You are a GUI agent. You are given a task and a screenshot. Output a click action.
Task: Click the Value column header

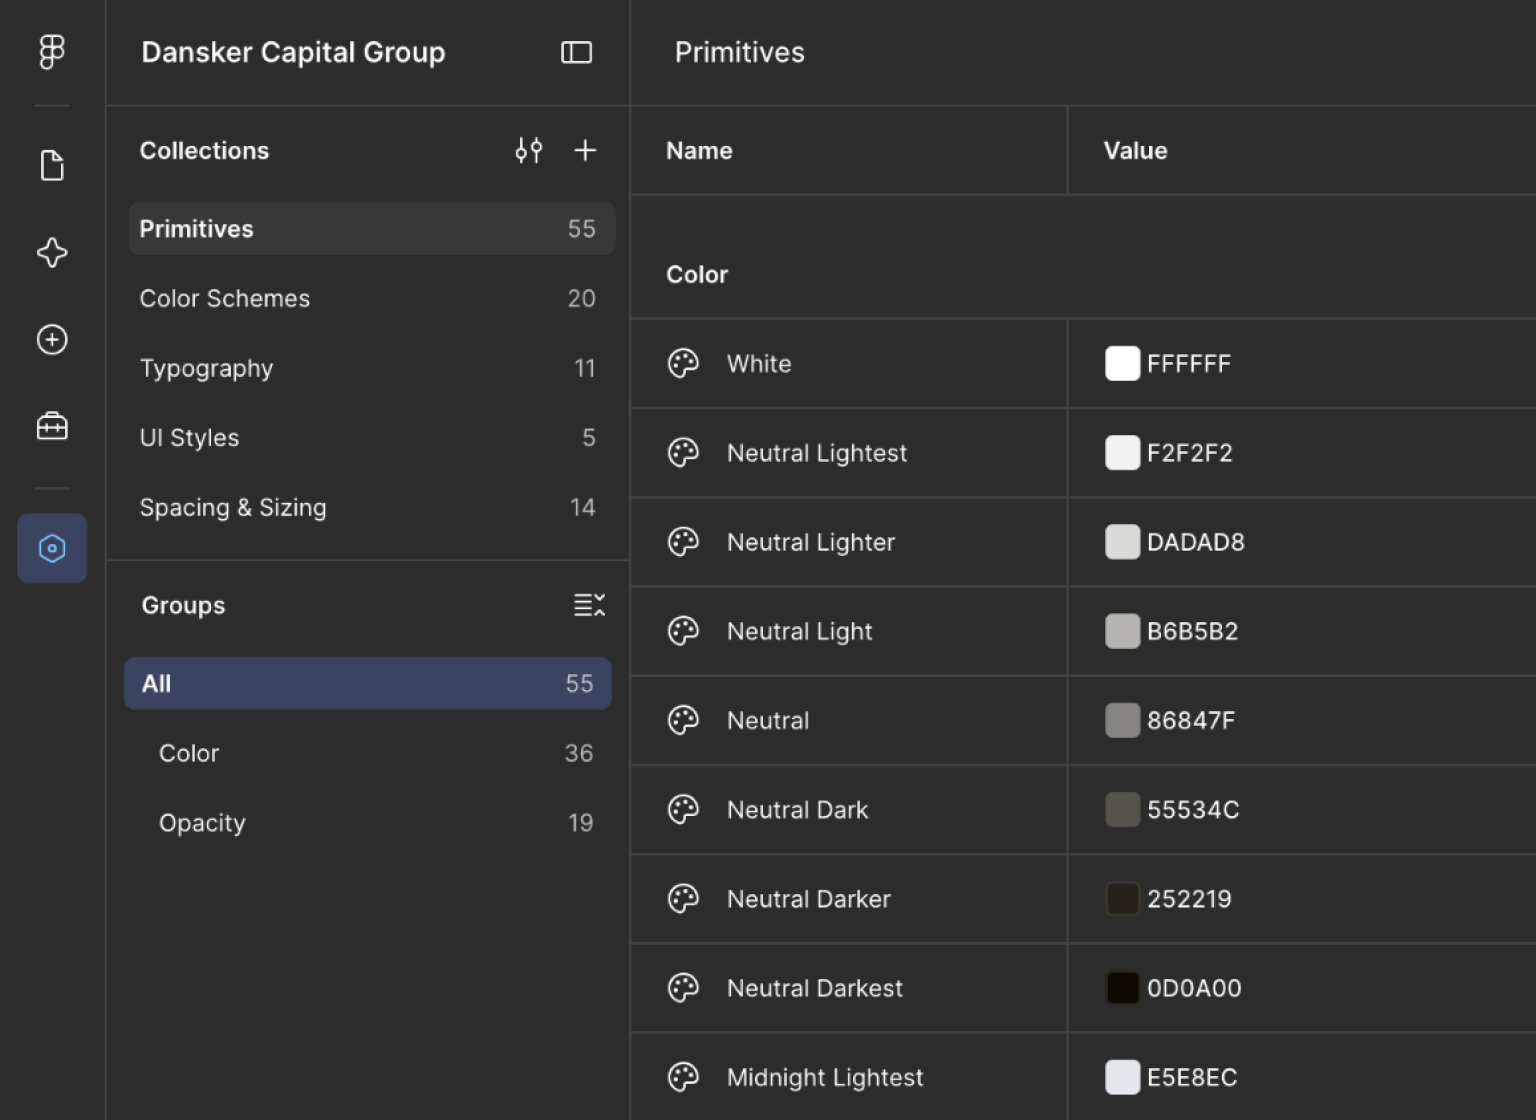(1135, 150)
